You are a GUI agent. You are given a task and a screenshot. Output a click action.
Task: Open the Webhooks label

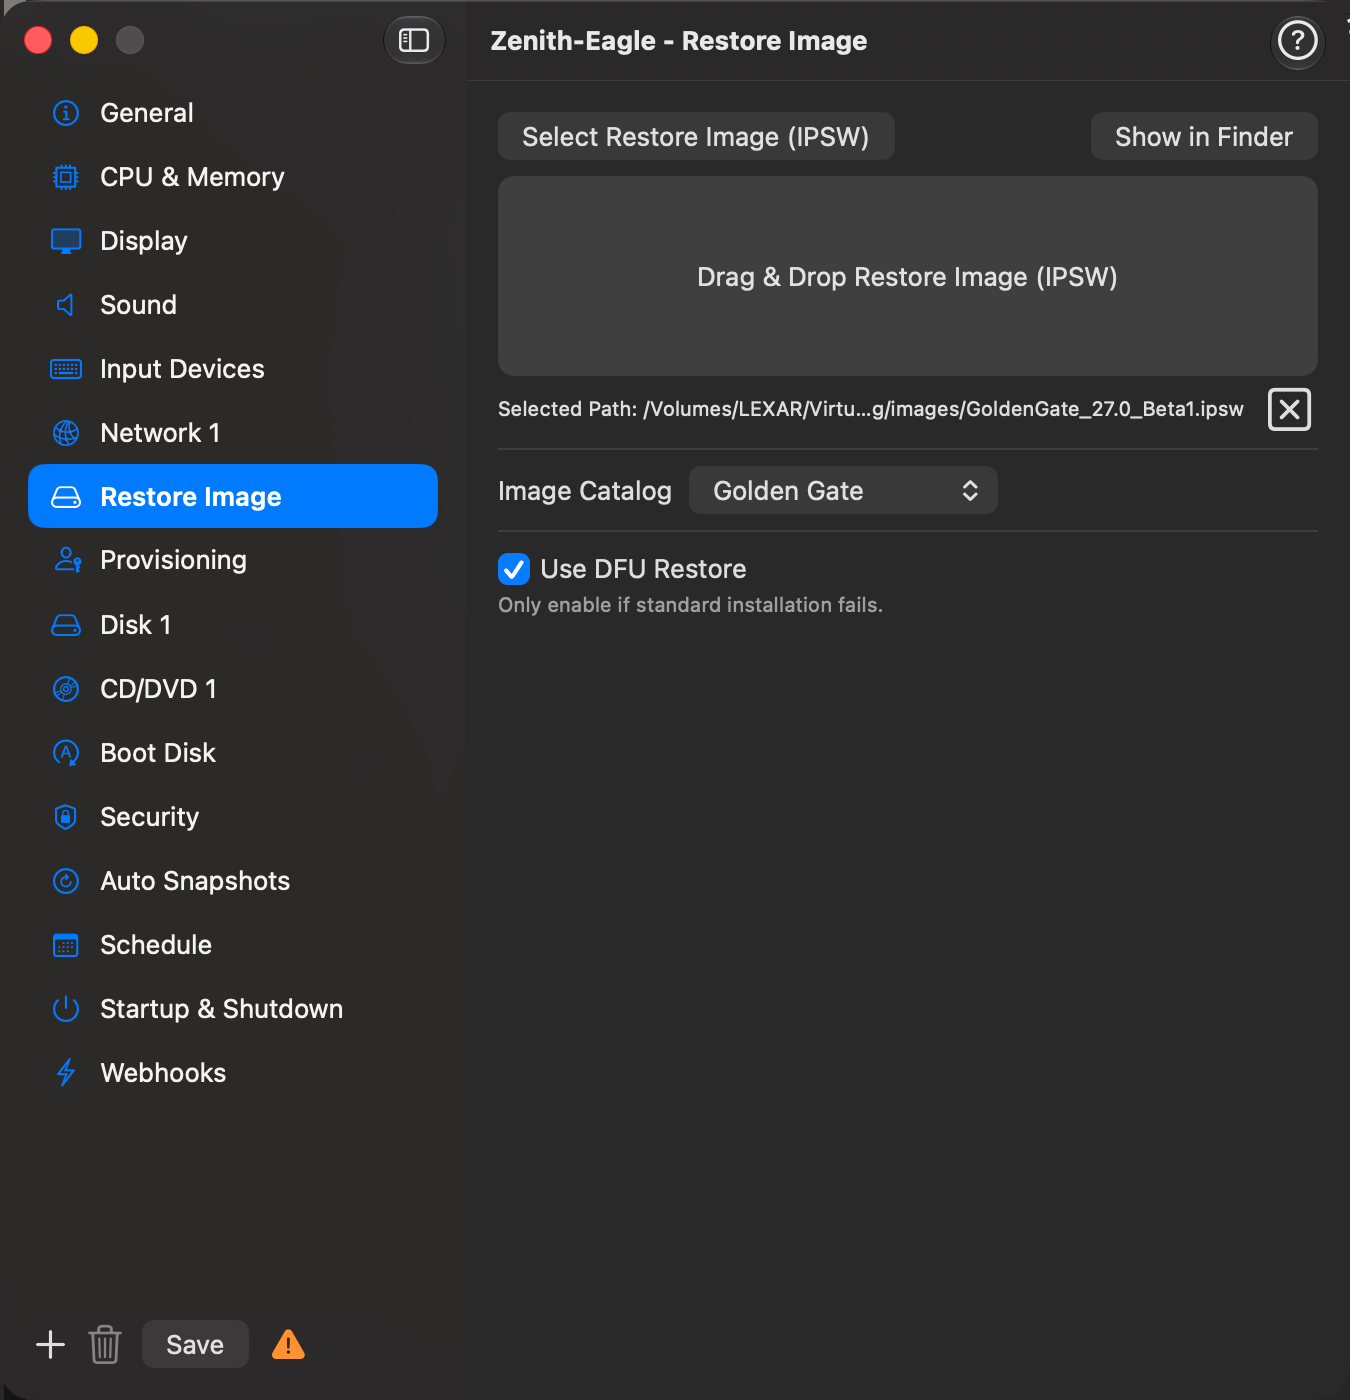point(163,1073)
